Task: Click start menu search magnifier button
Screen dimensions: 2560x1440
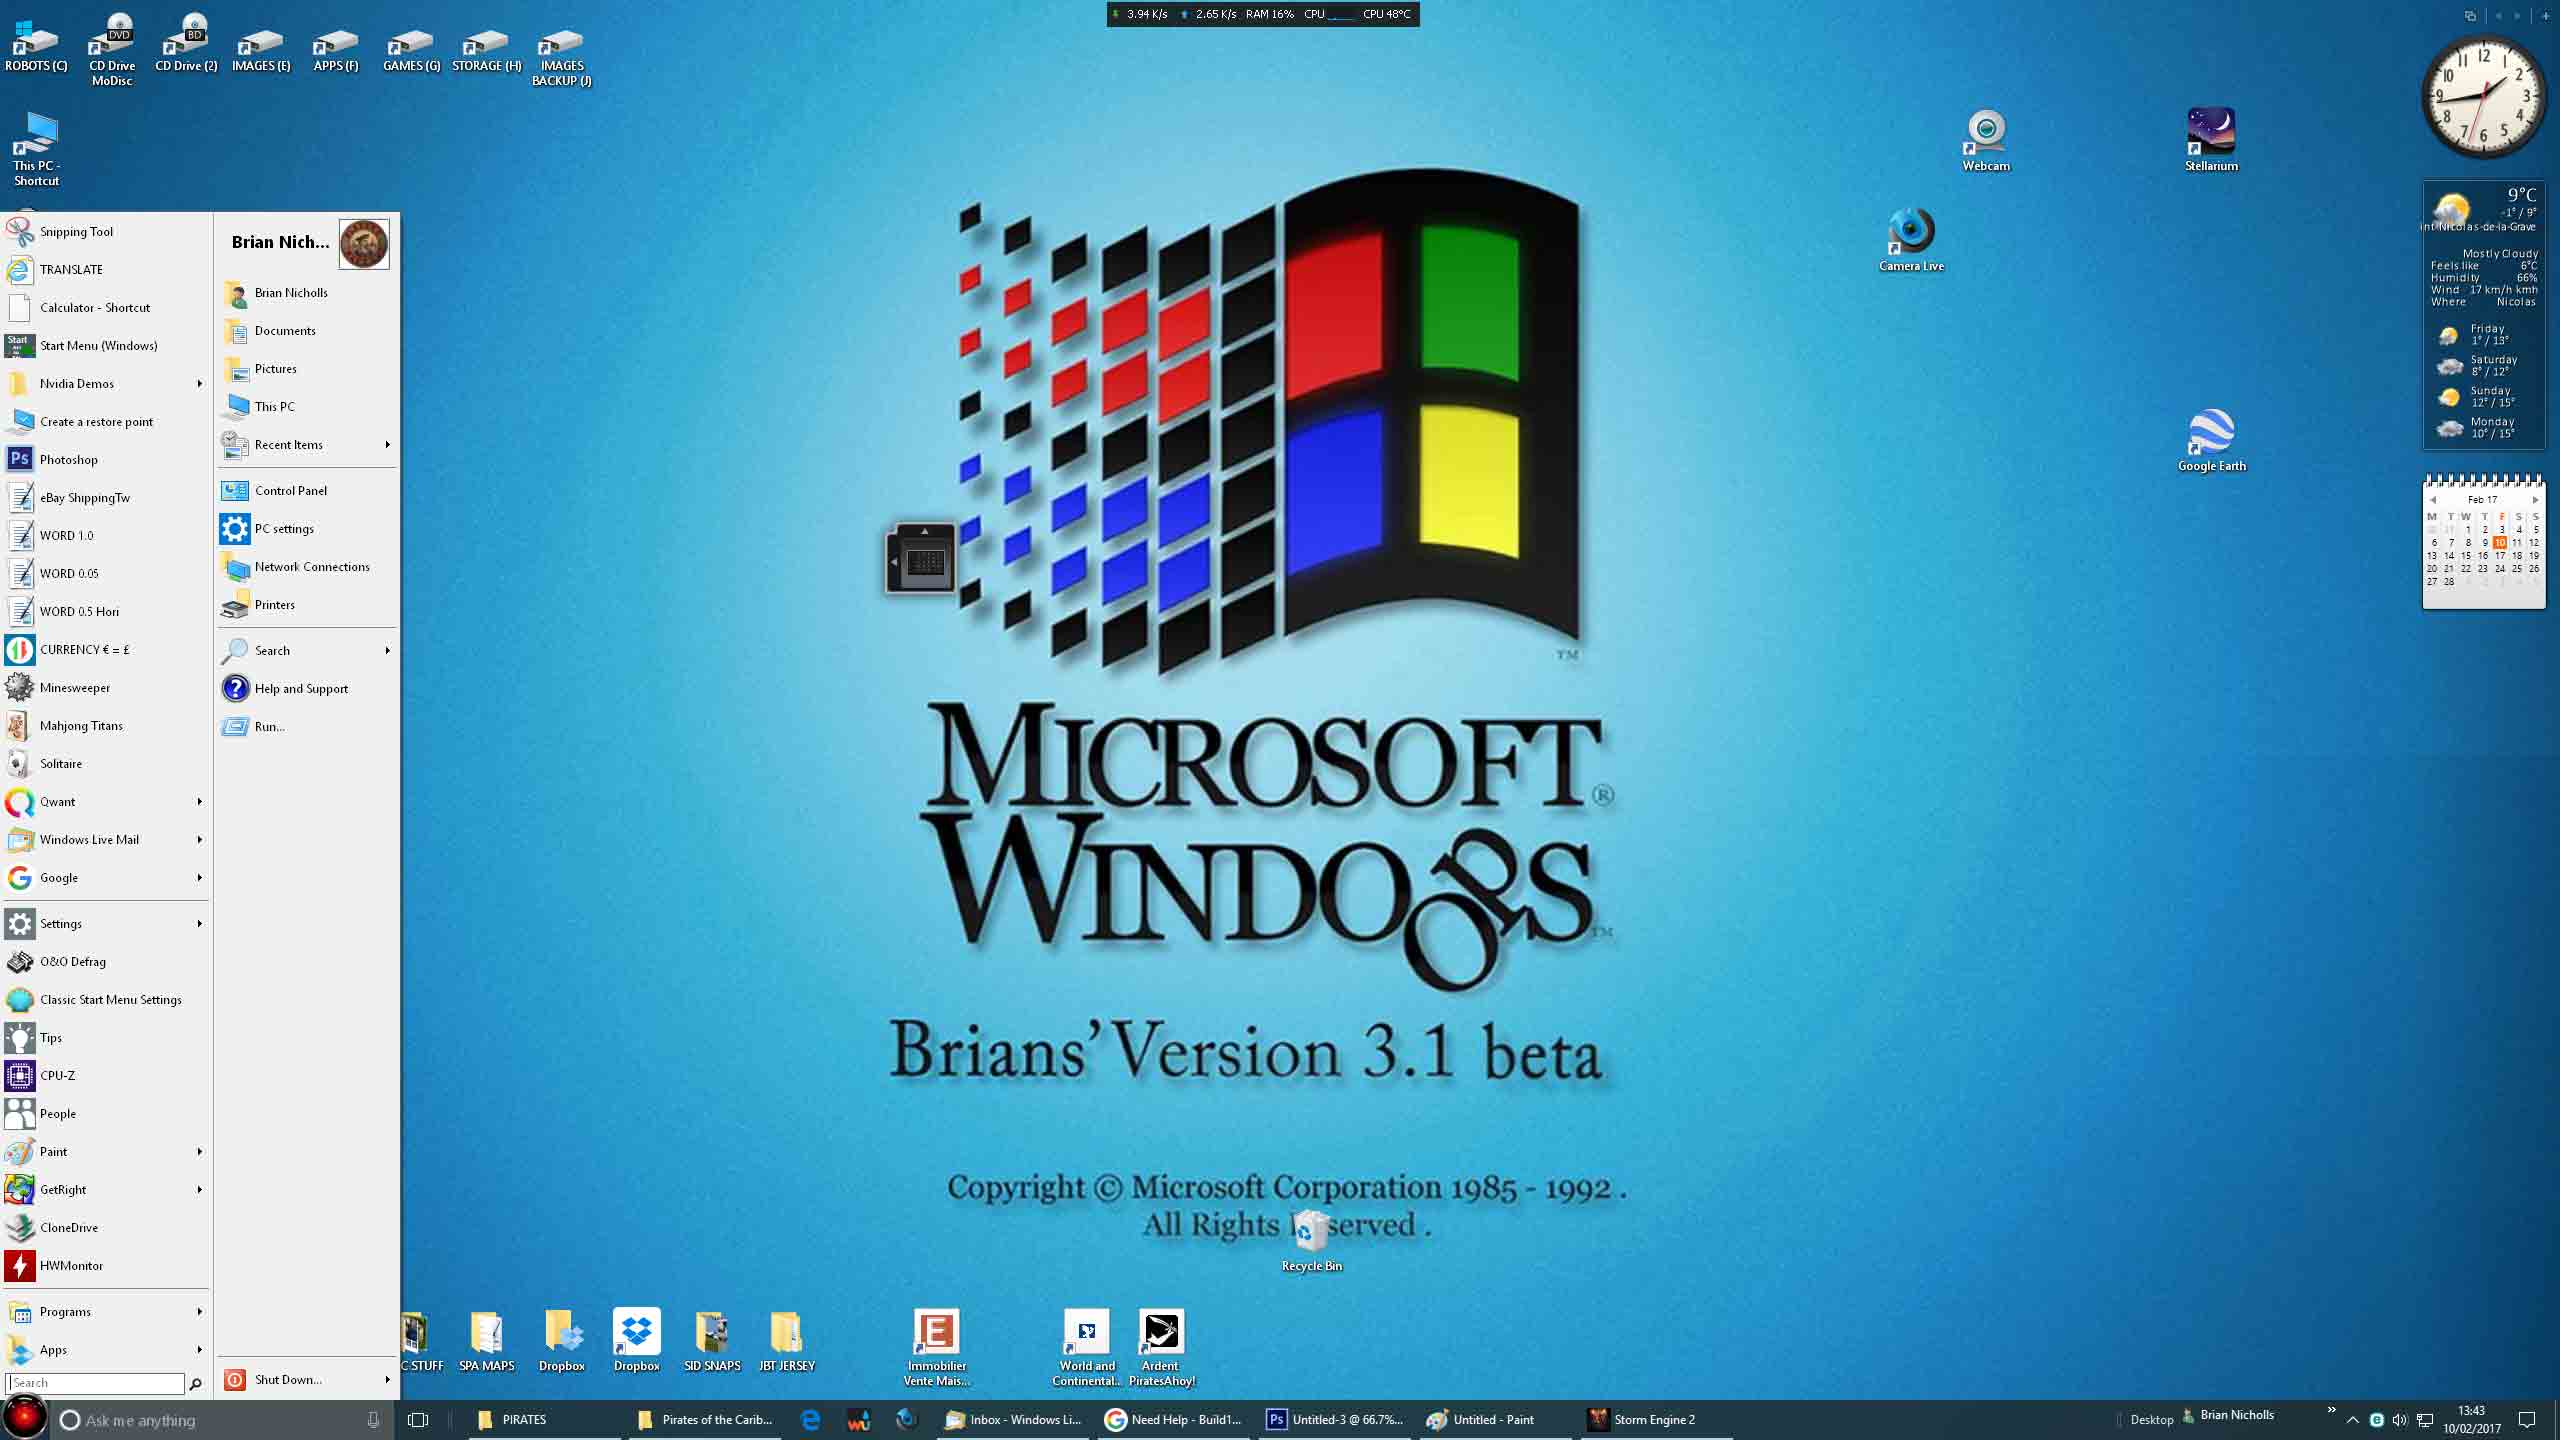Action: [196, 1384]
